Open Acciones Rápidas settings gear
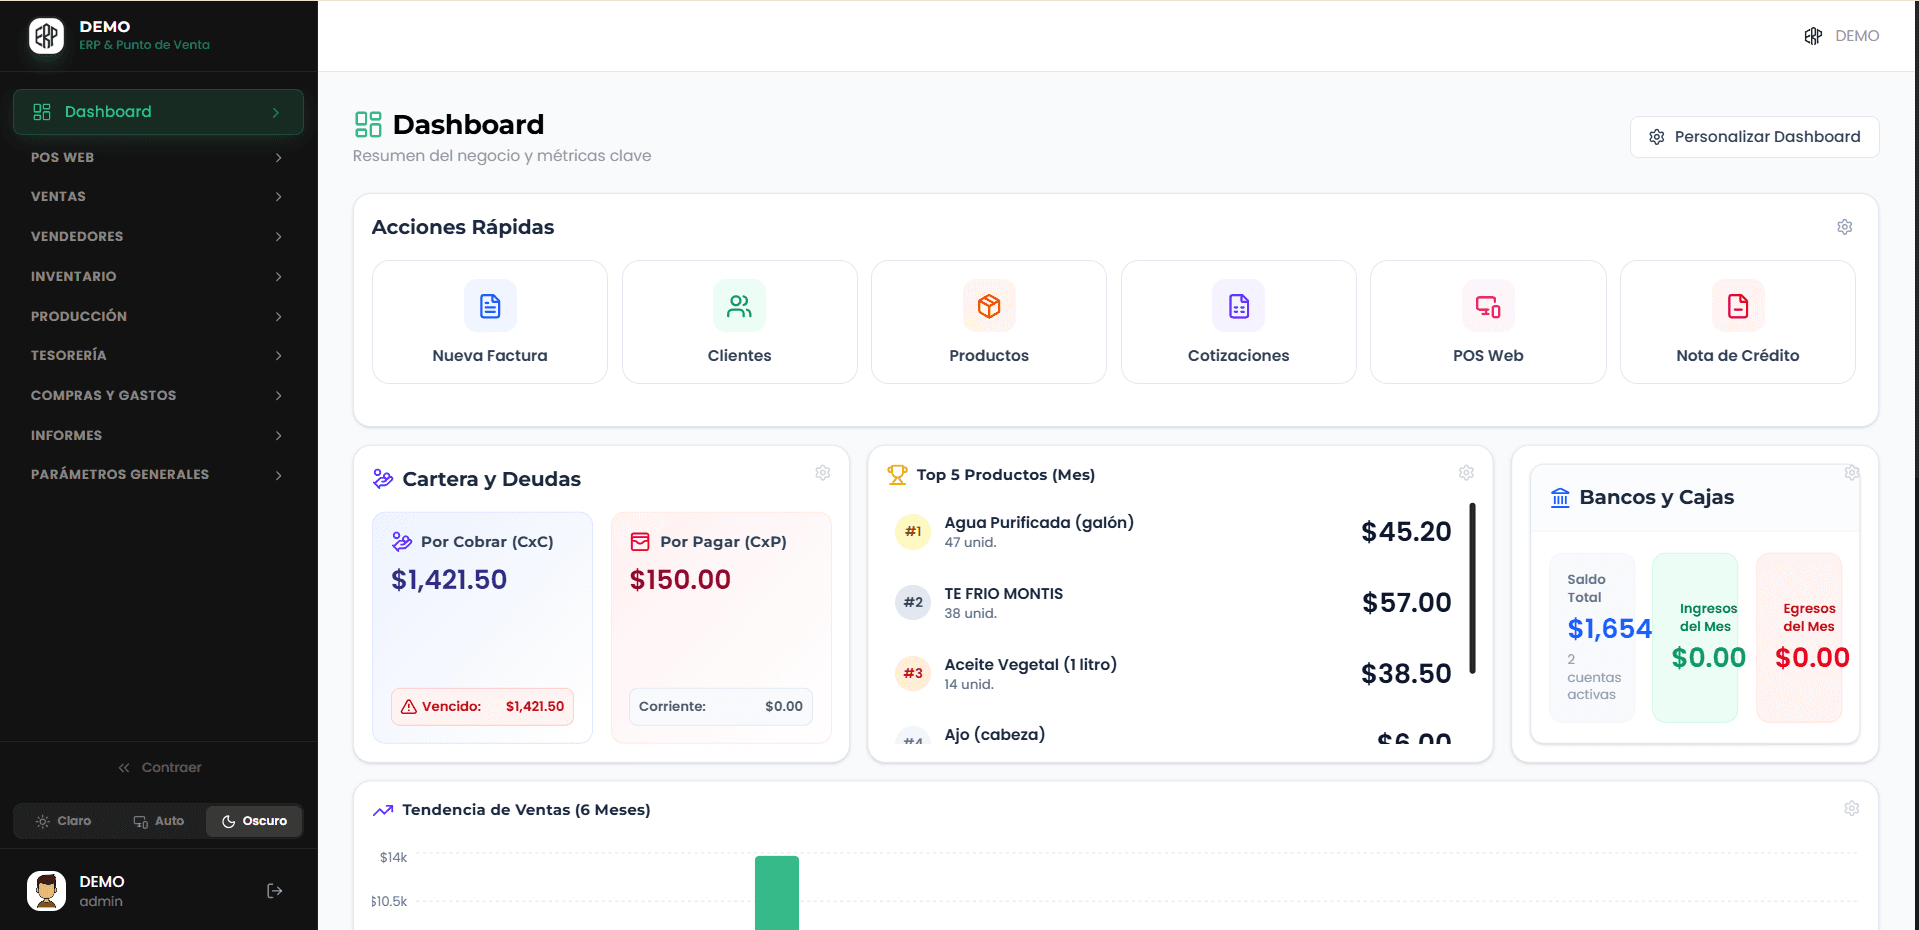 pyautogui.click(x=1845, y=227)
